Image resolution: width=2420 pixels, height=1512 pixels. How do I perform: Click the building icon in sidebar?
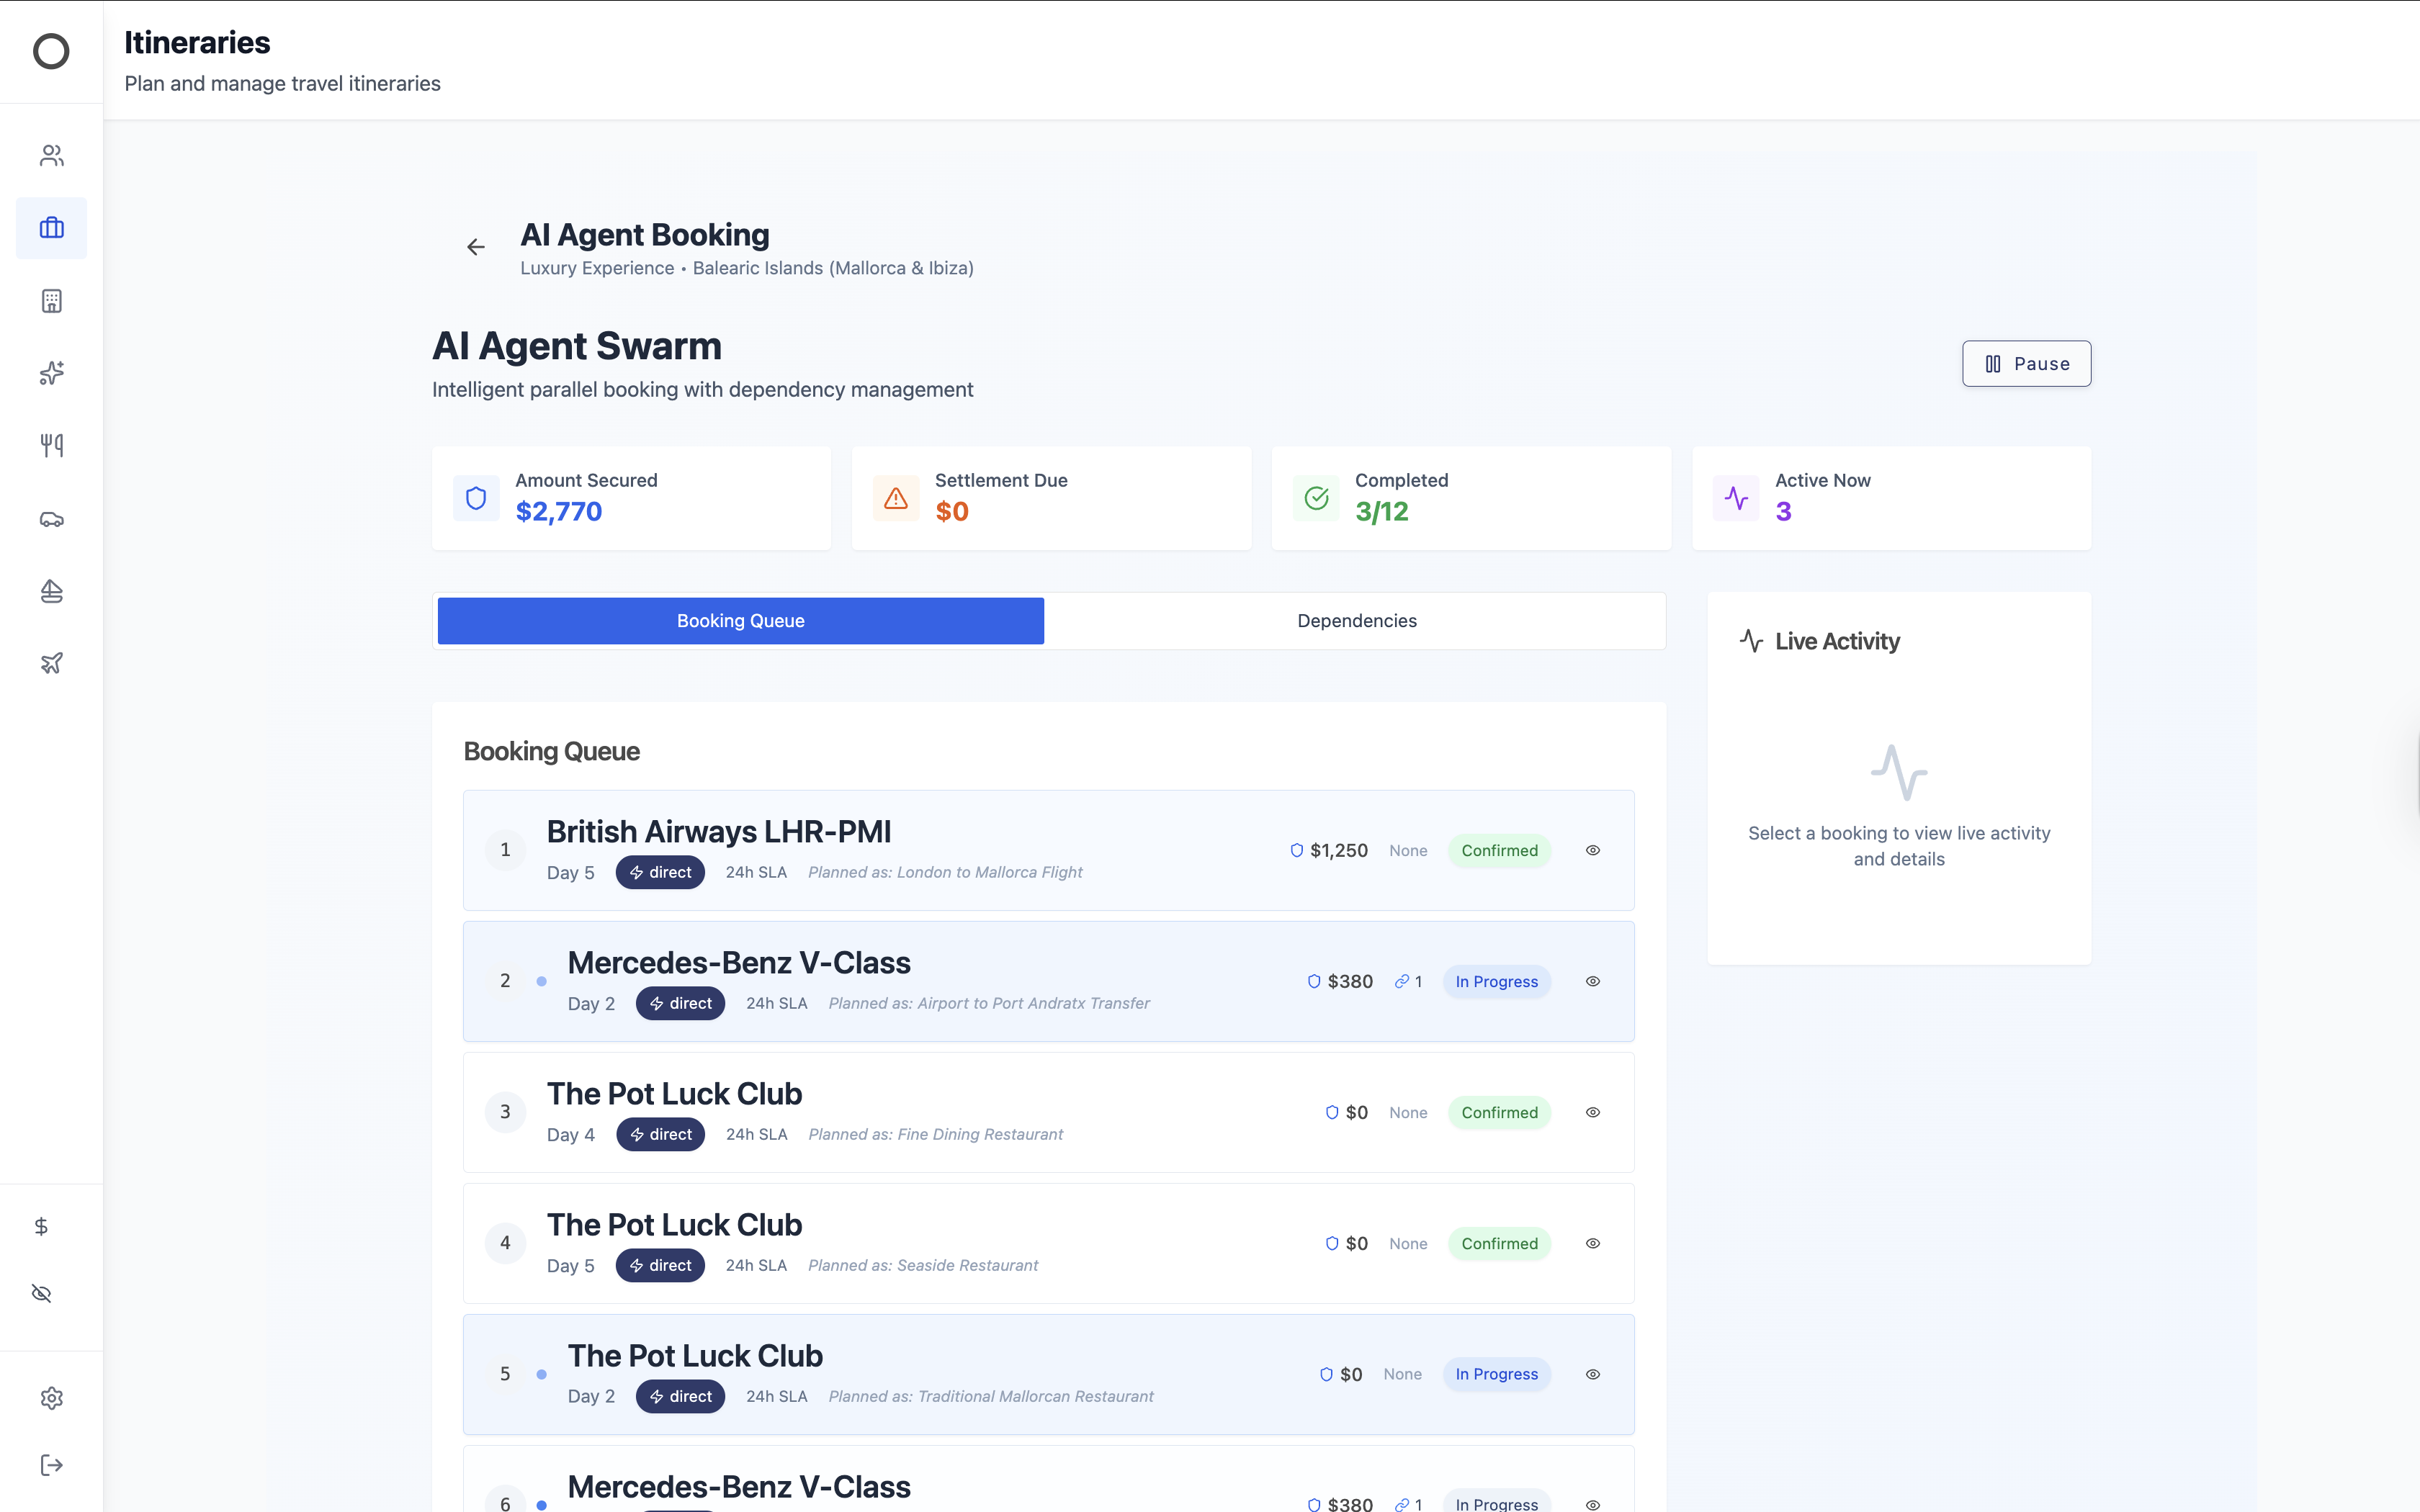[x=51, y=300]
